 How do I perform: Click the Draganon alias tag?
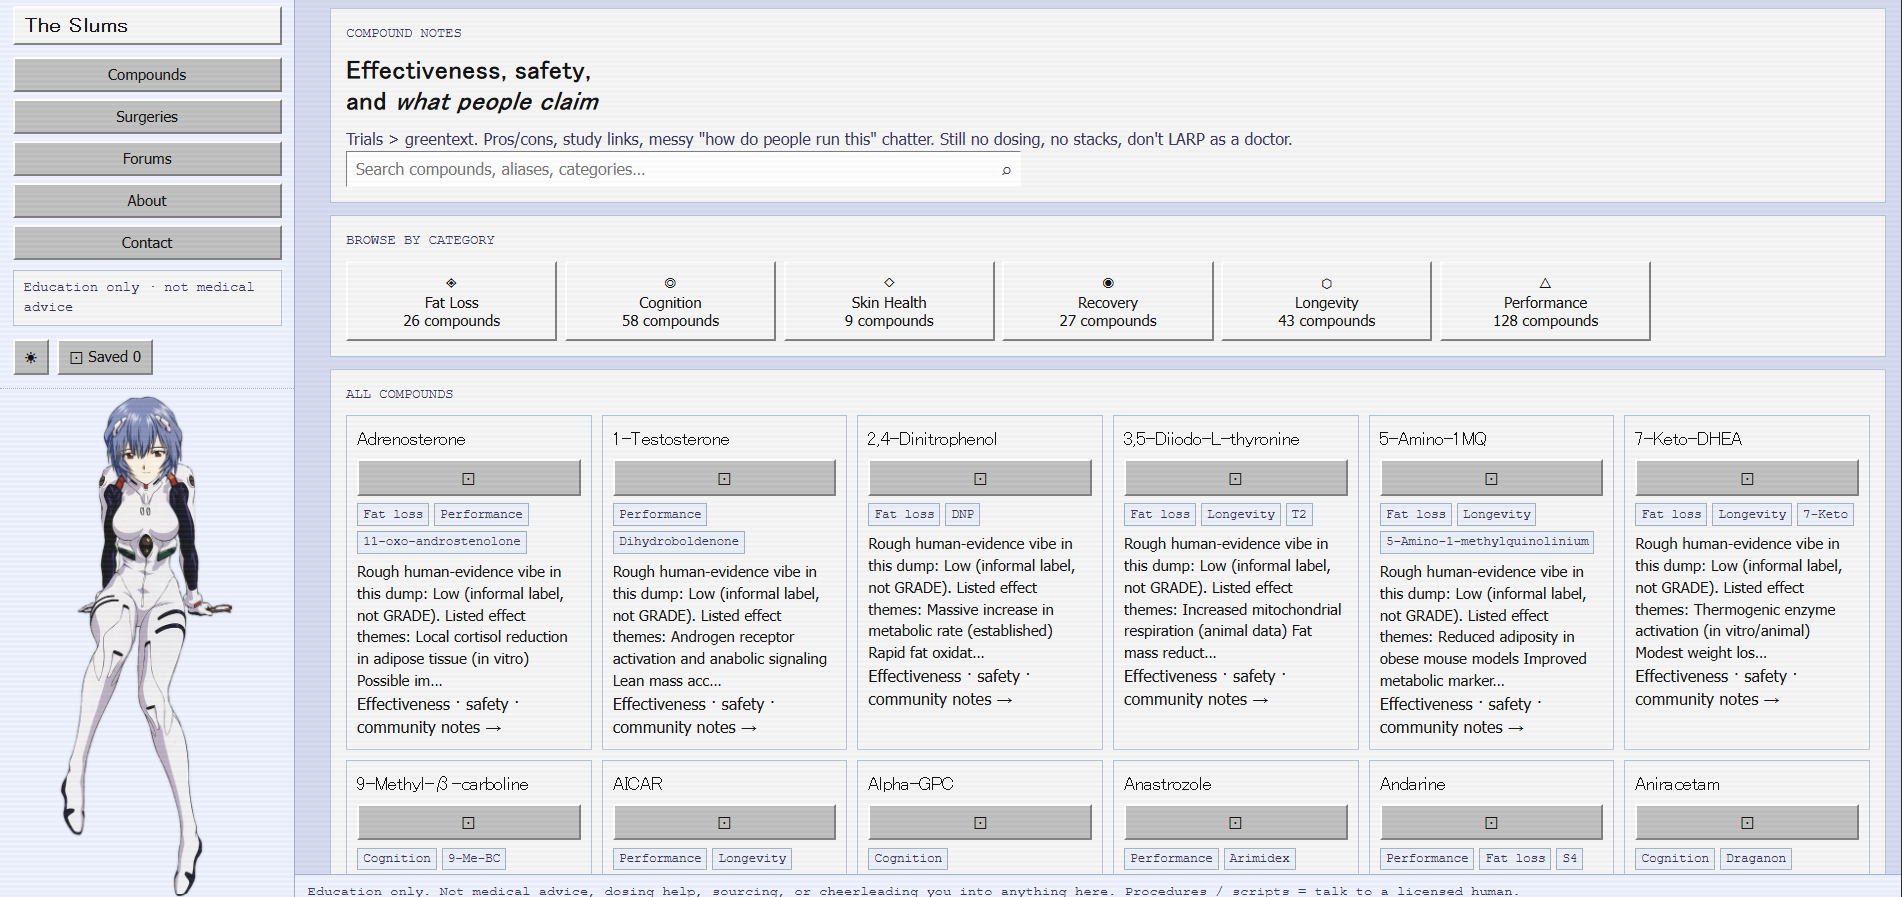[1755, 858]
